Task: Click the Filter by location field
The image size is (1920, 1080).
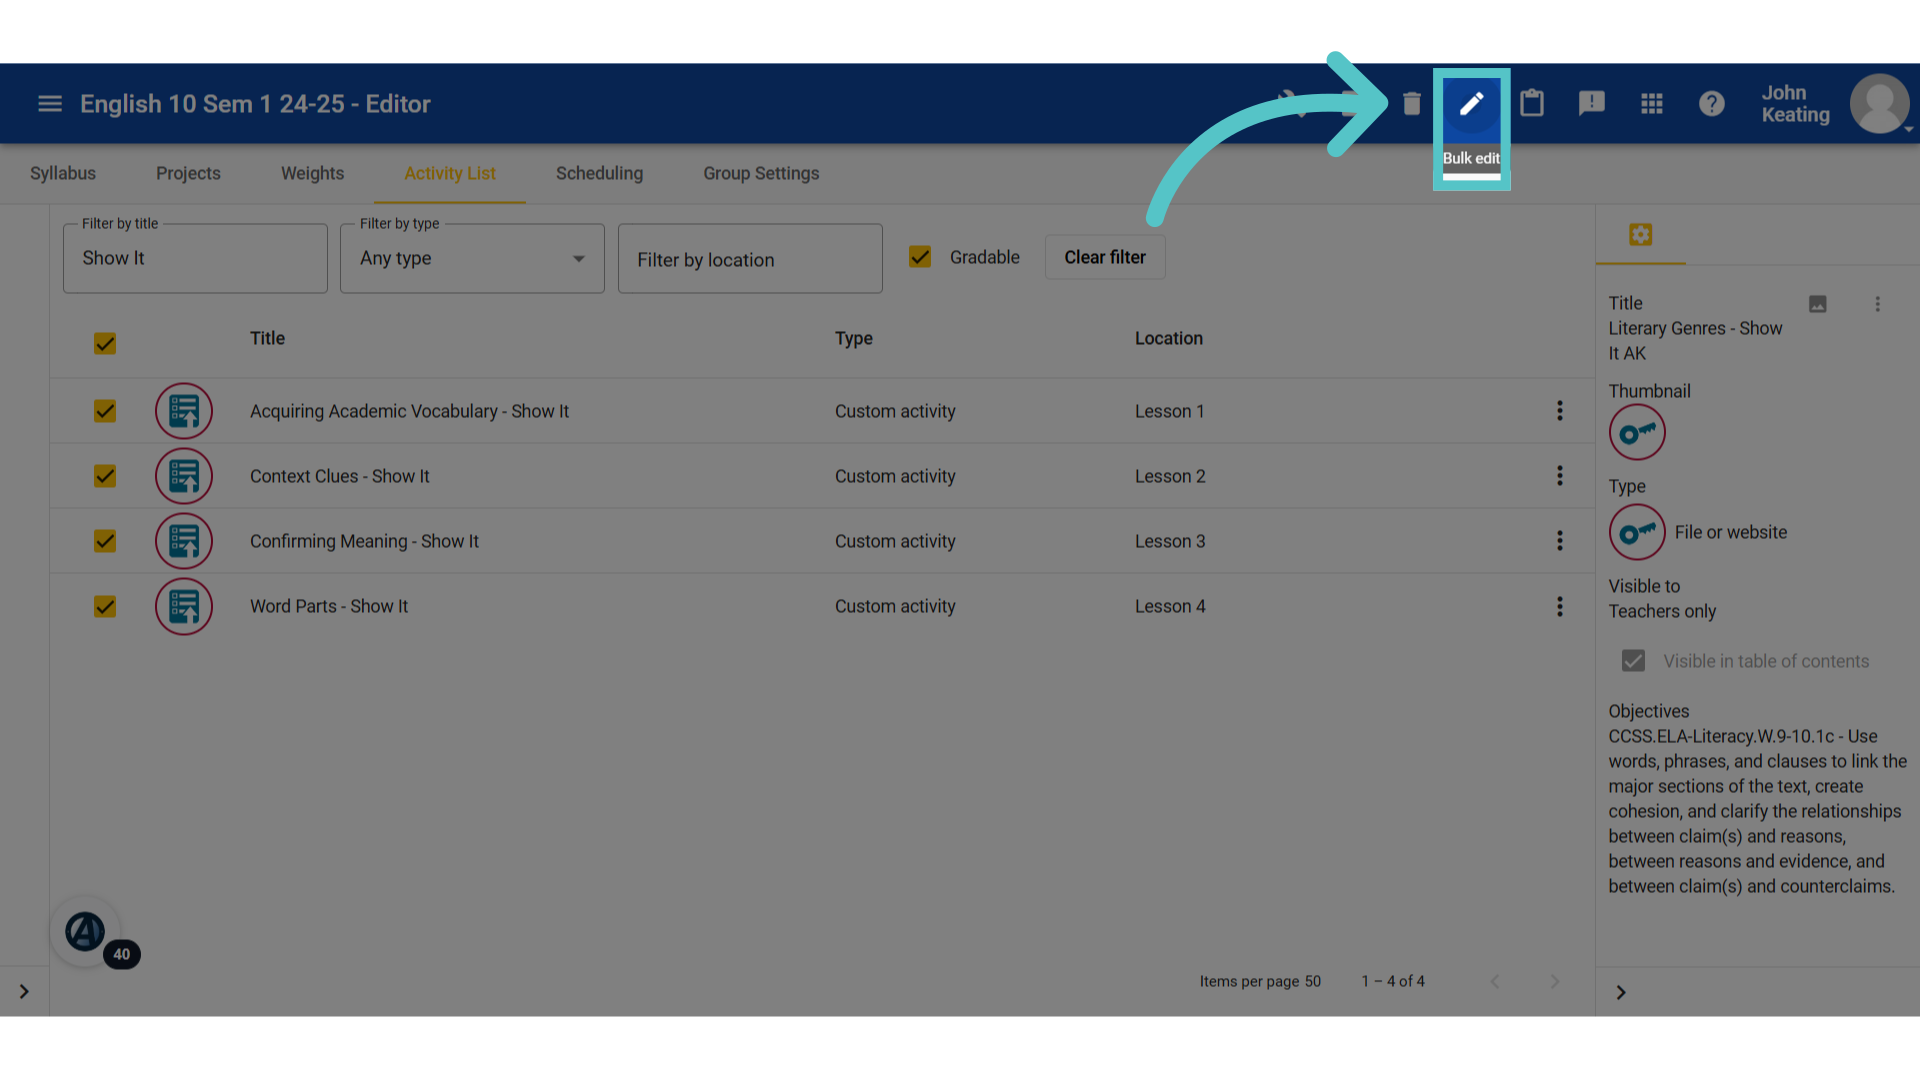Action: coord(750,258)
